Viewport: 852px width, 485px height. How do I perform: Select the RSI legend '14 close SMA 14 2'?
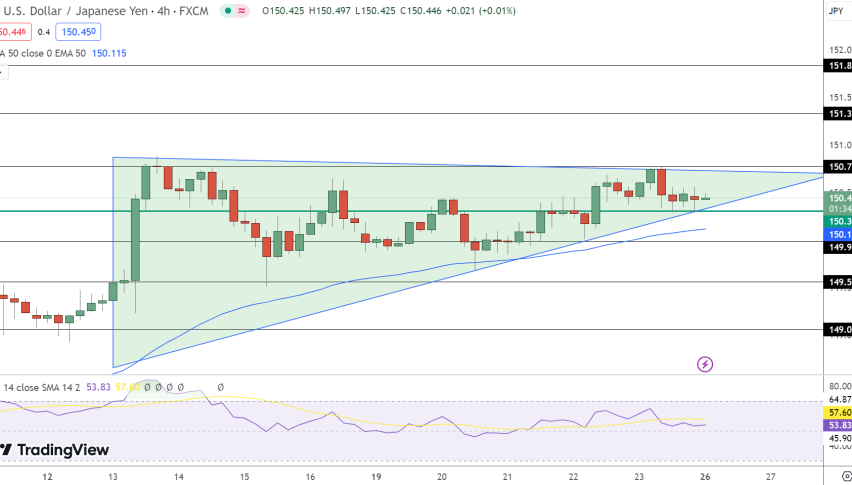42,387
